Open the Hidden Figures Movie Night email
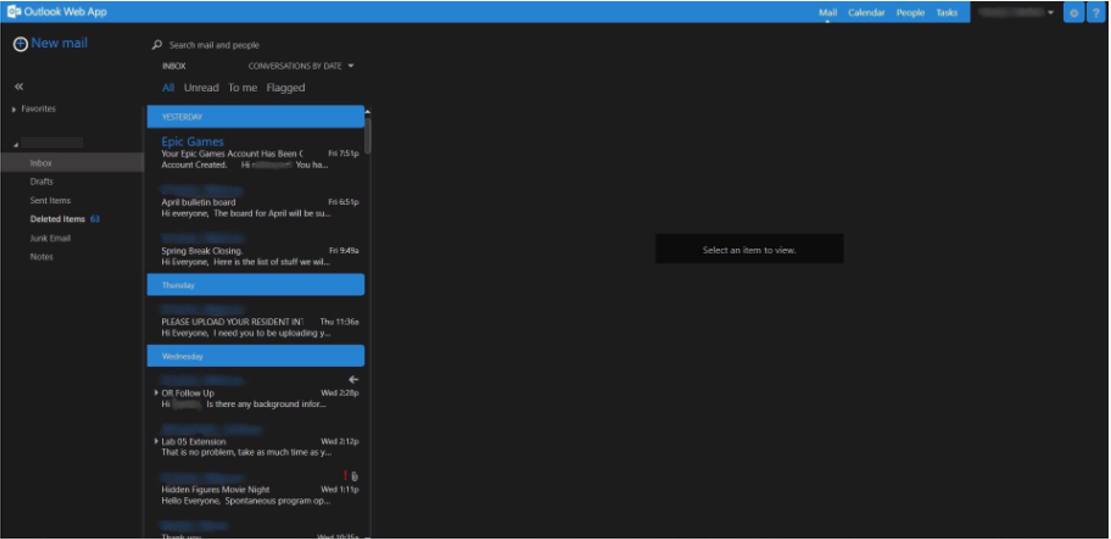 (256, 488)
